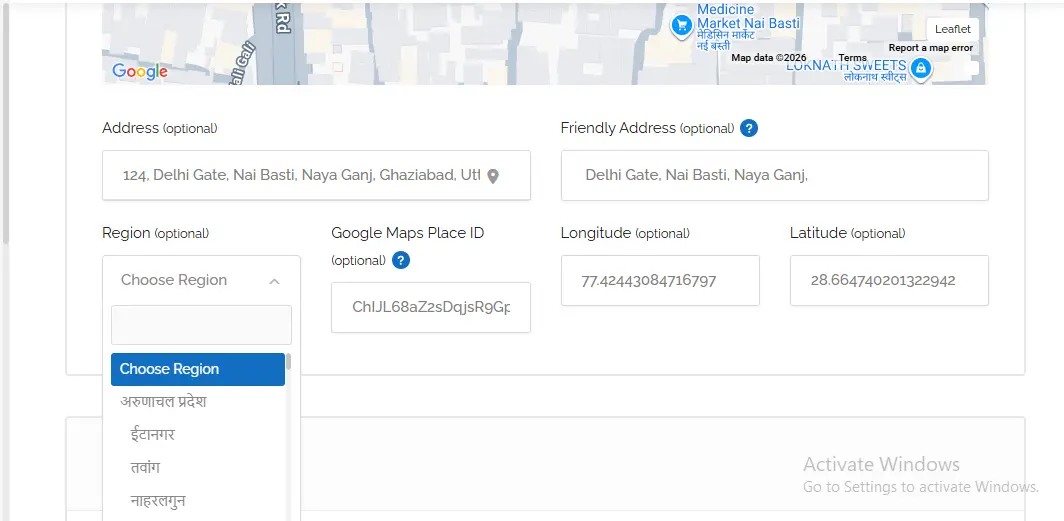Open the map Terms link
Screen dimensions: 1064x521
852,58
